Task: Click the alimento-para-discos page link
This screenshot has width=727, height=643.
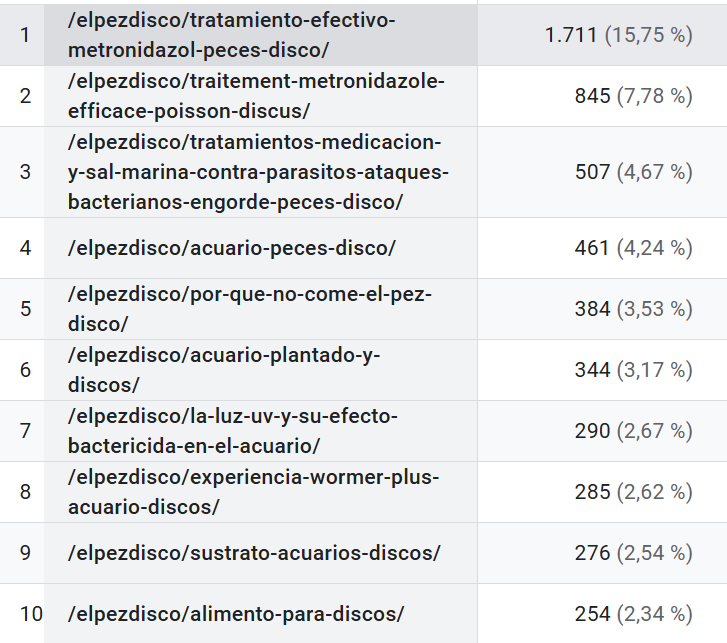Action: (x=236, y=613)
